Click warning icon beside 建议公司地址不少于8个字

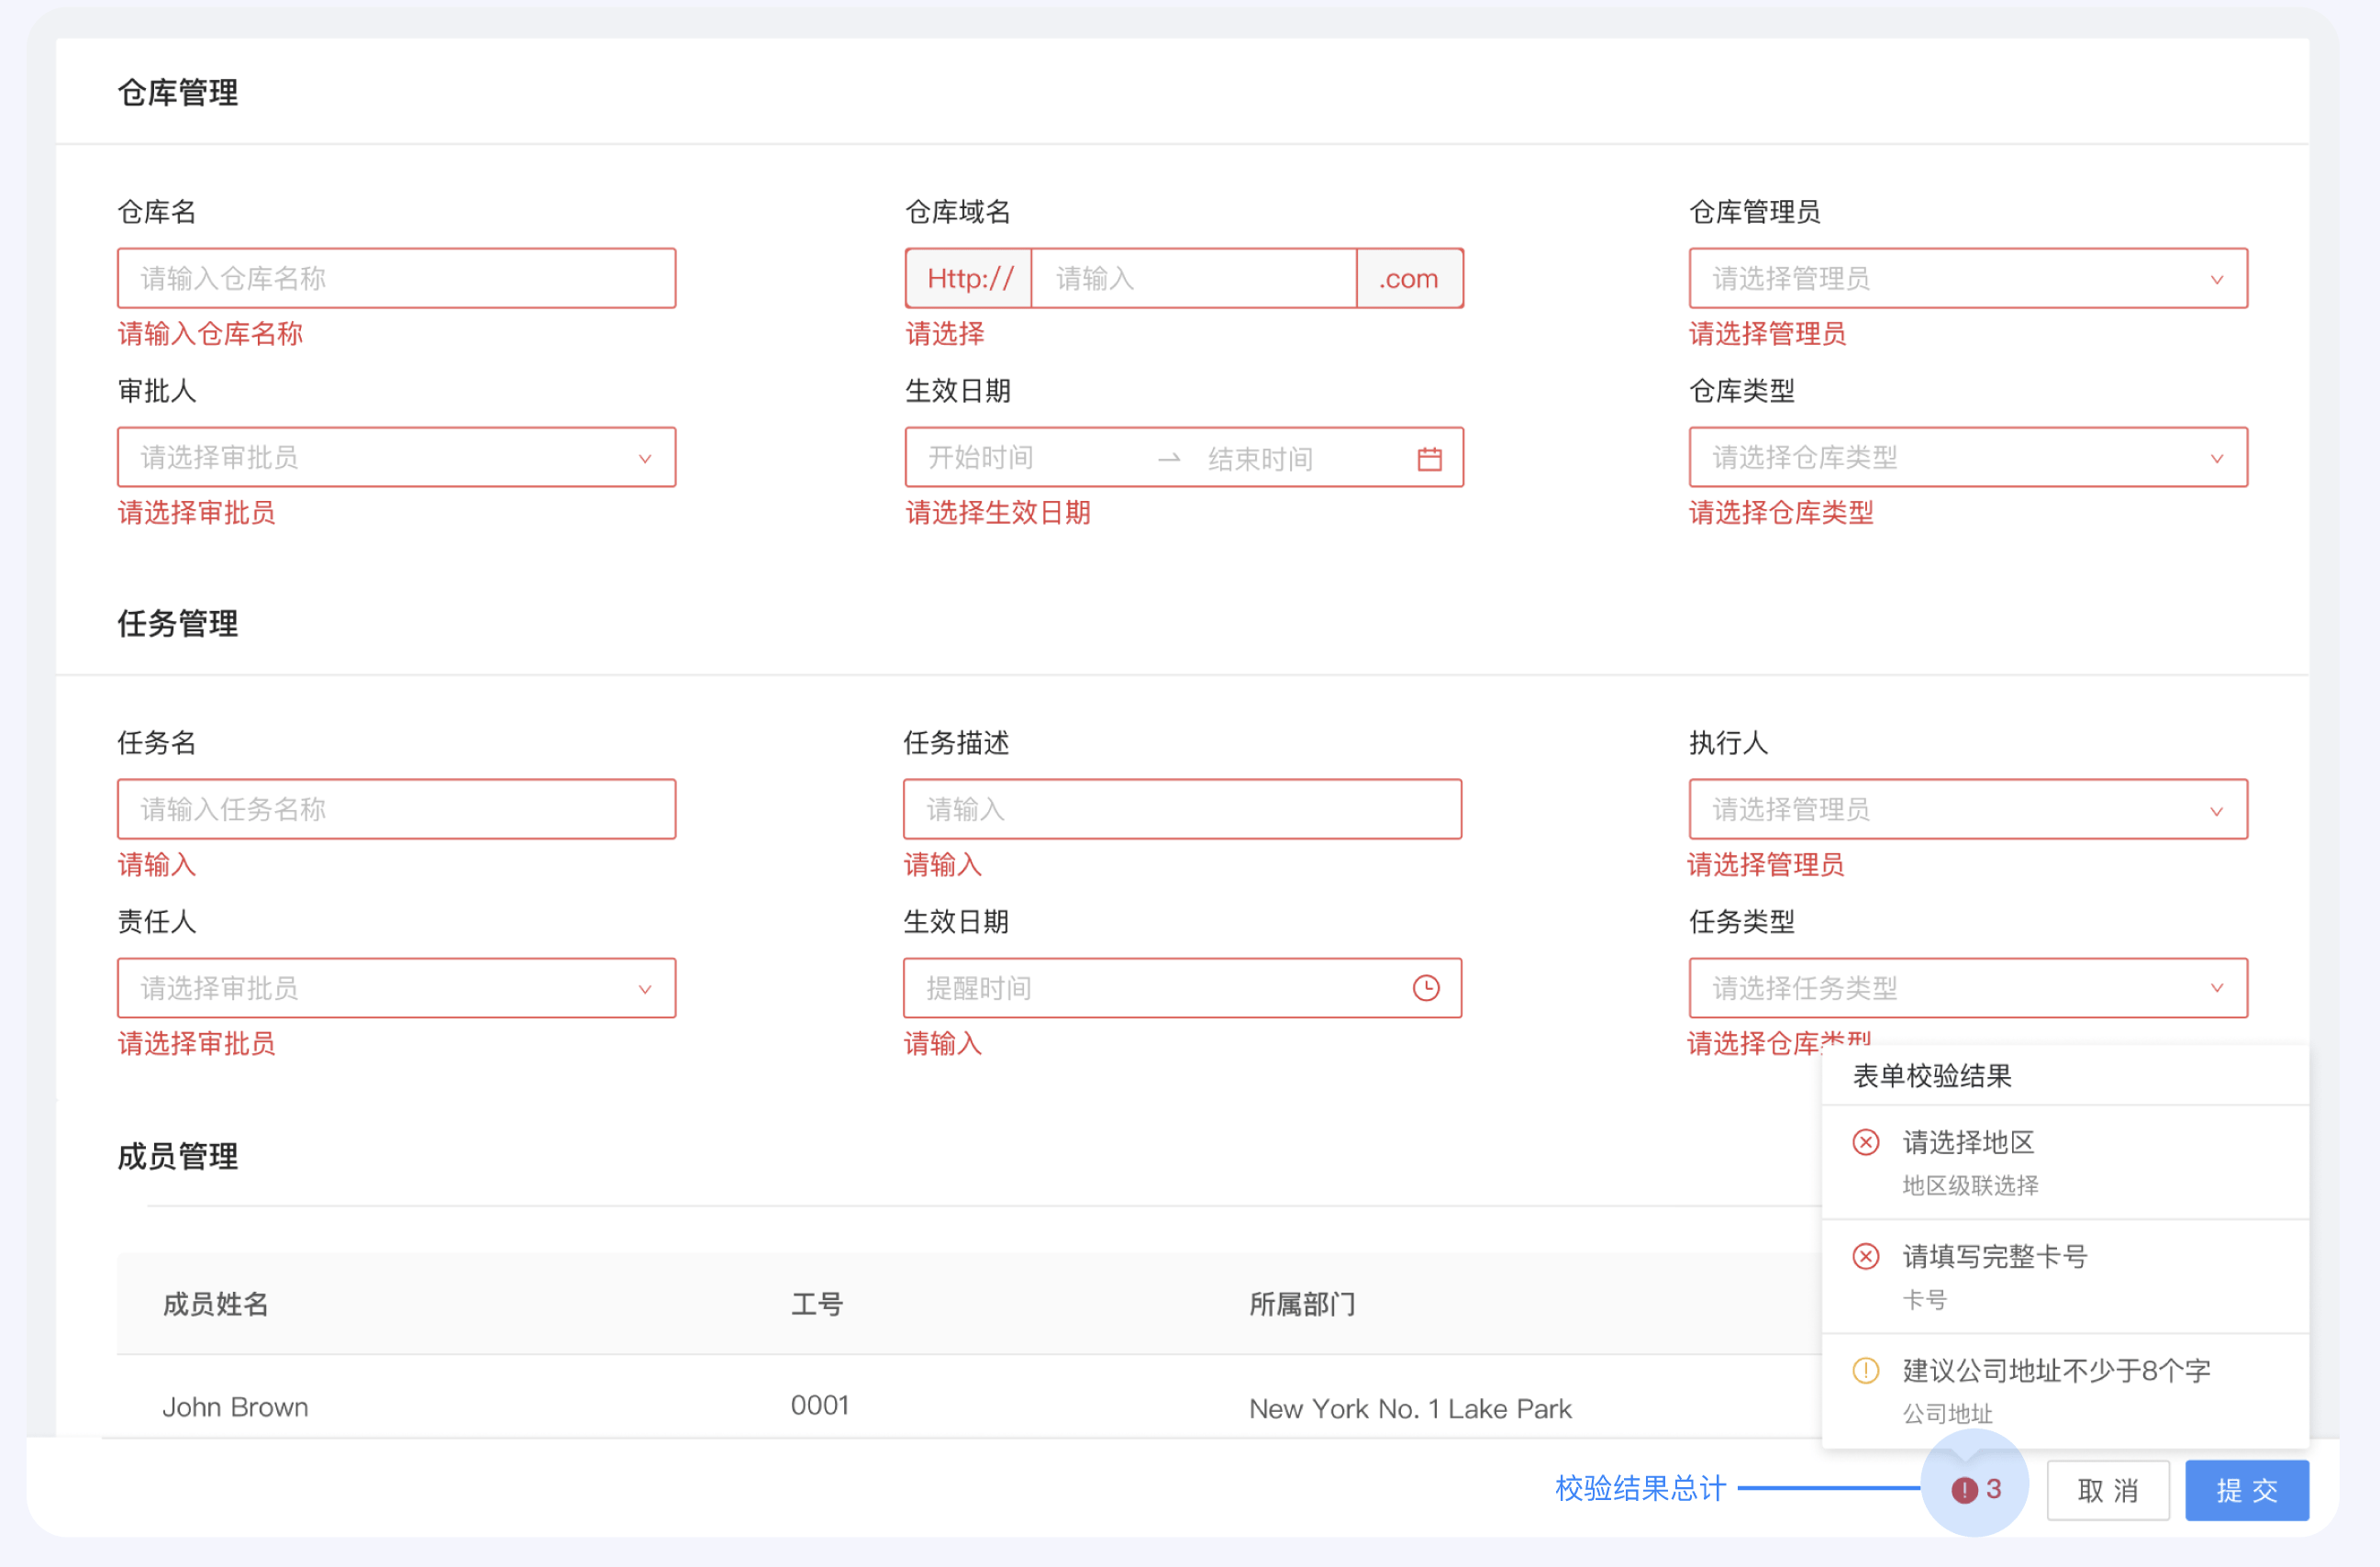(1865, 1370)
